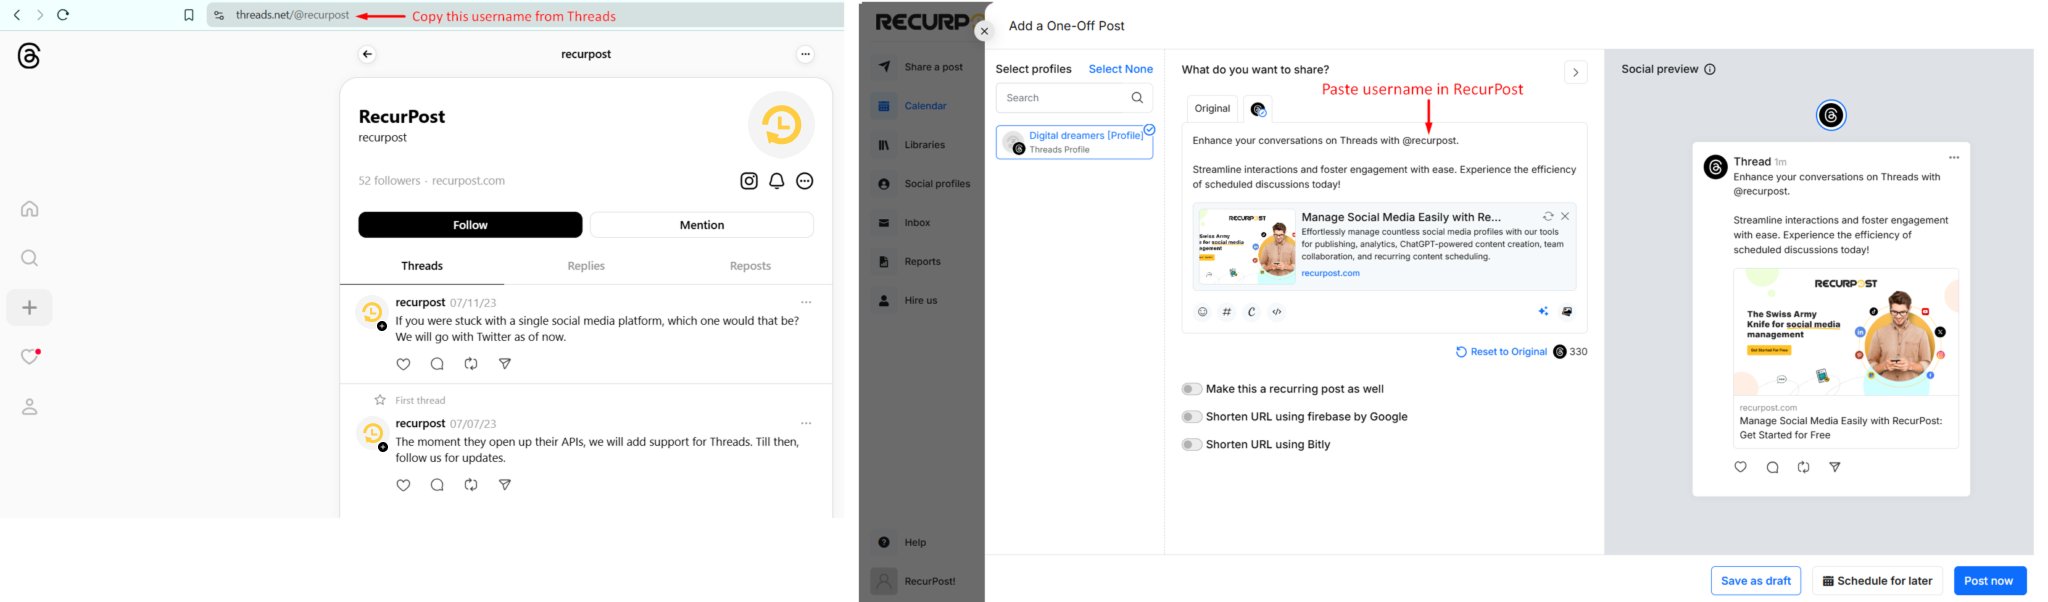Image resolution: width=2048 pixels, height=602 pixels.
Task: Add image using editor picture icon
Action: coord(1567,312)
